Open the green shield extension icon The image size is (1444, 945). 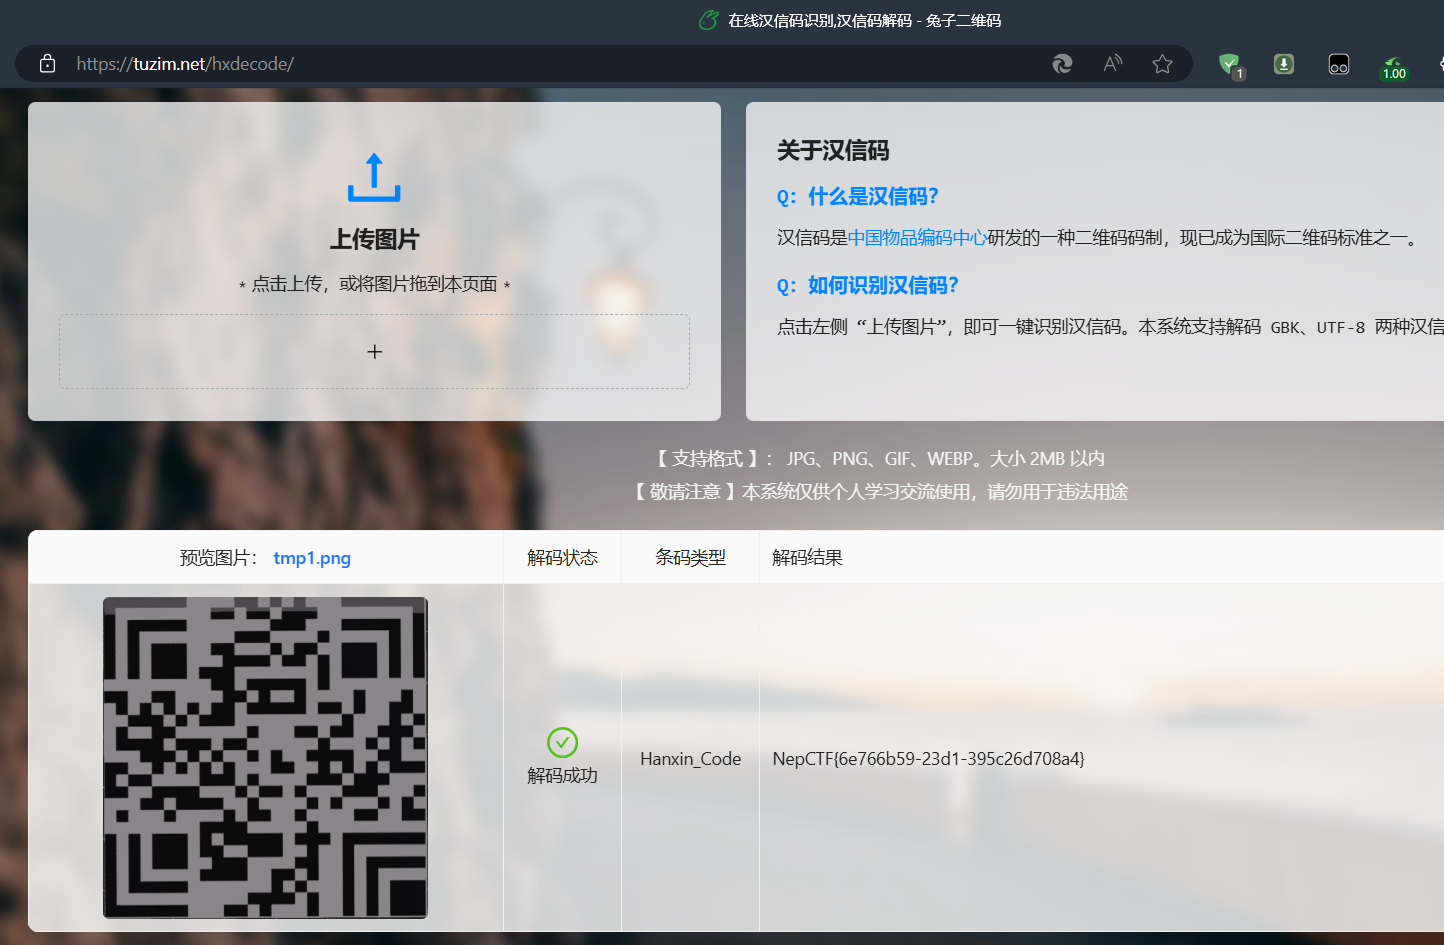click(1230, 65)
